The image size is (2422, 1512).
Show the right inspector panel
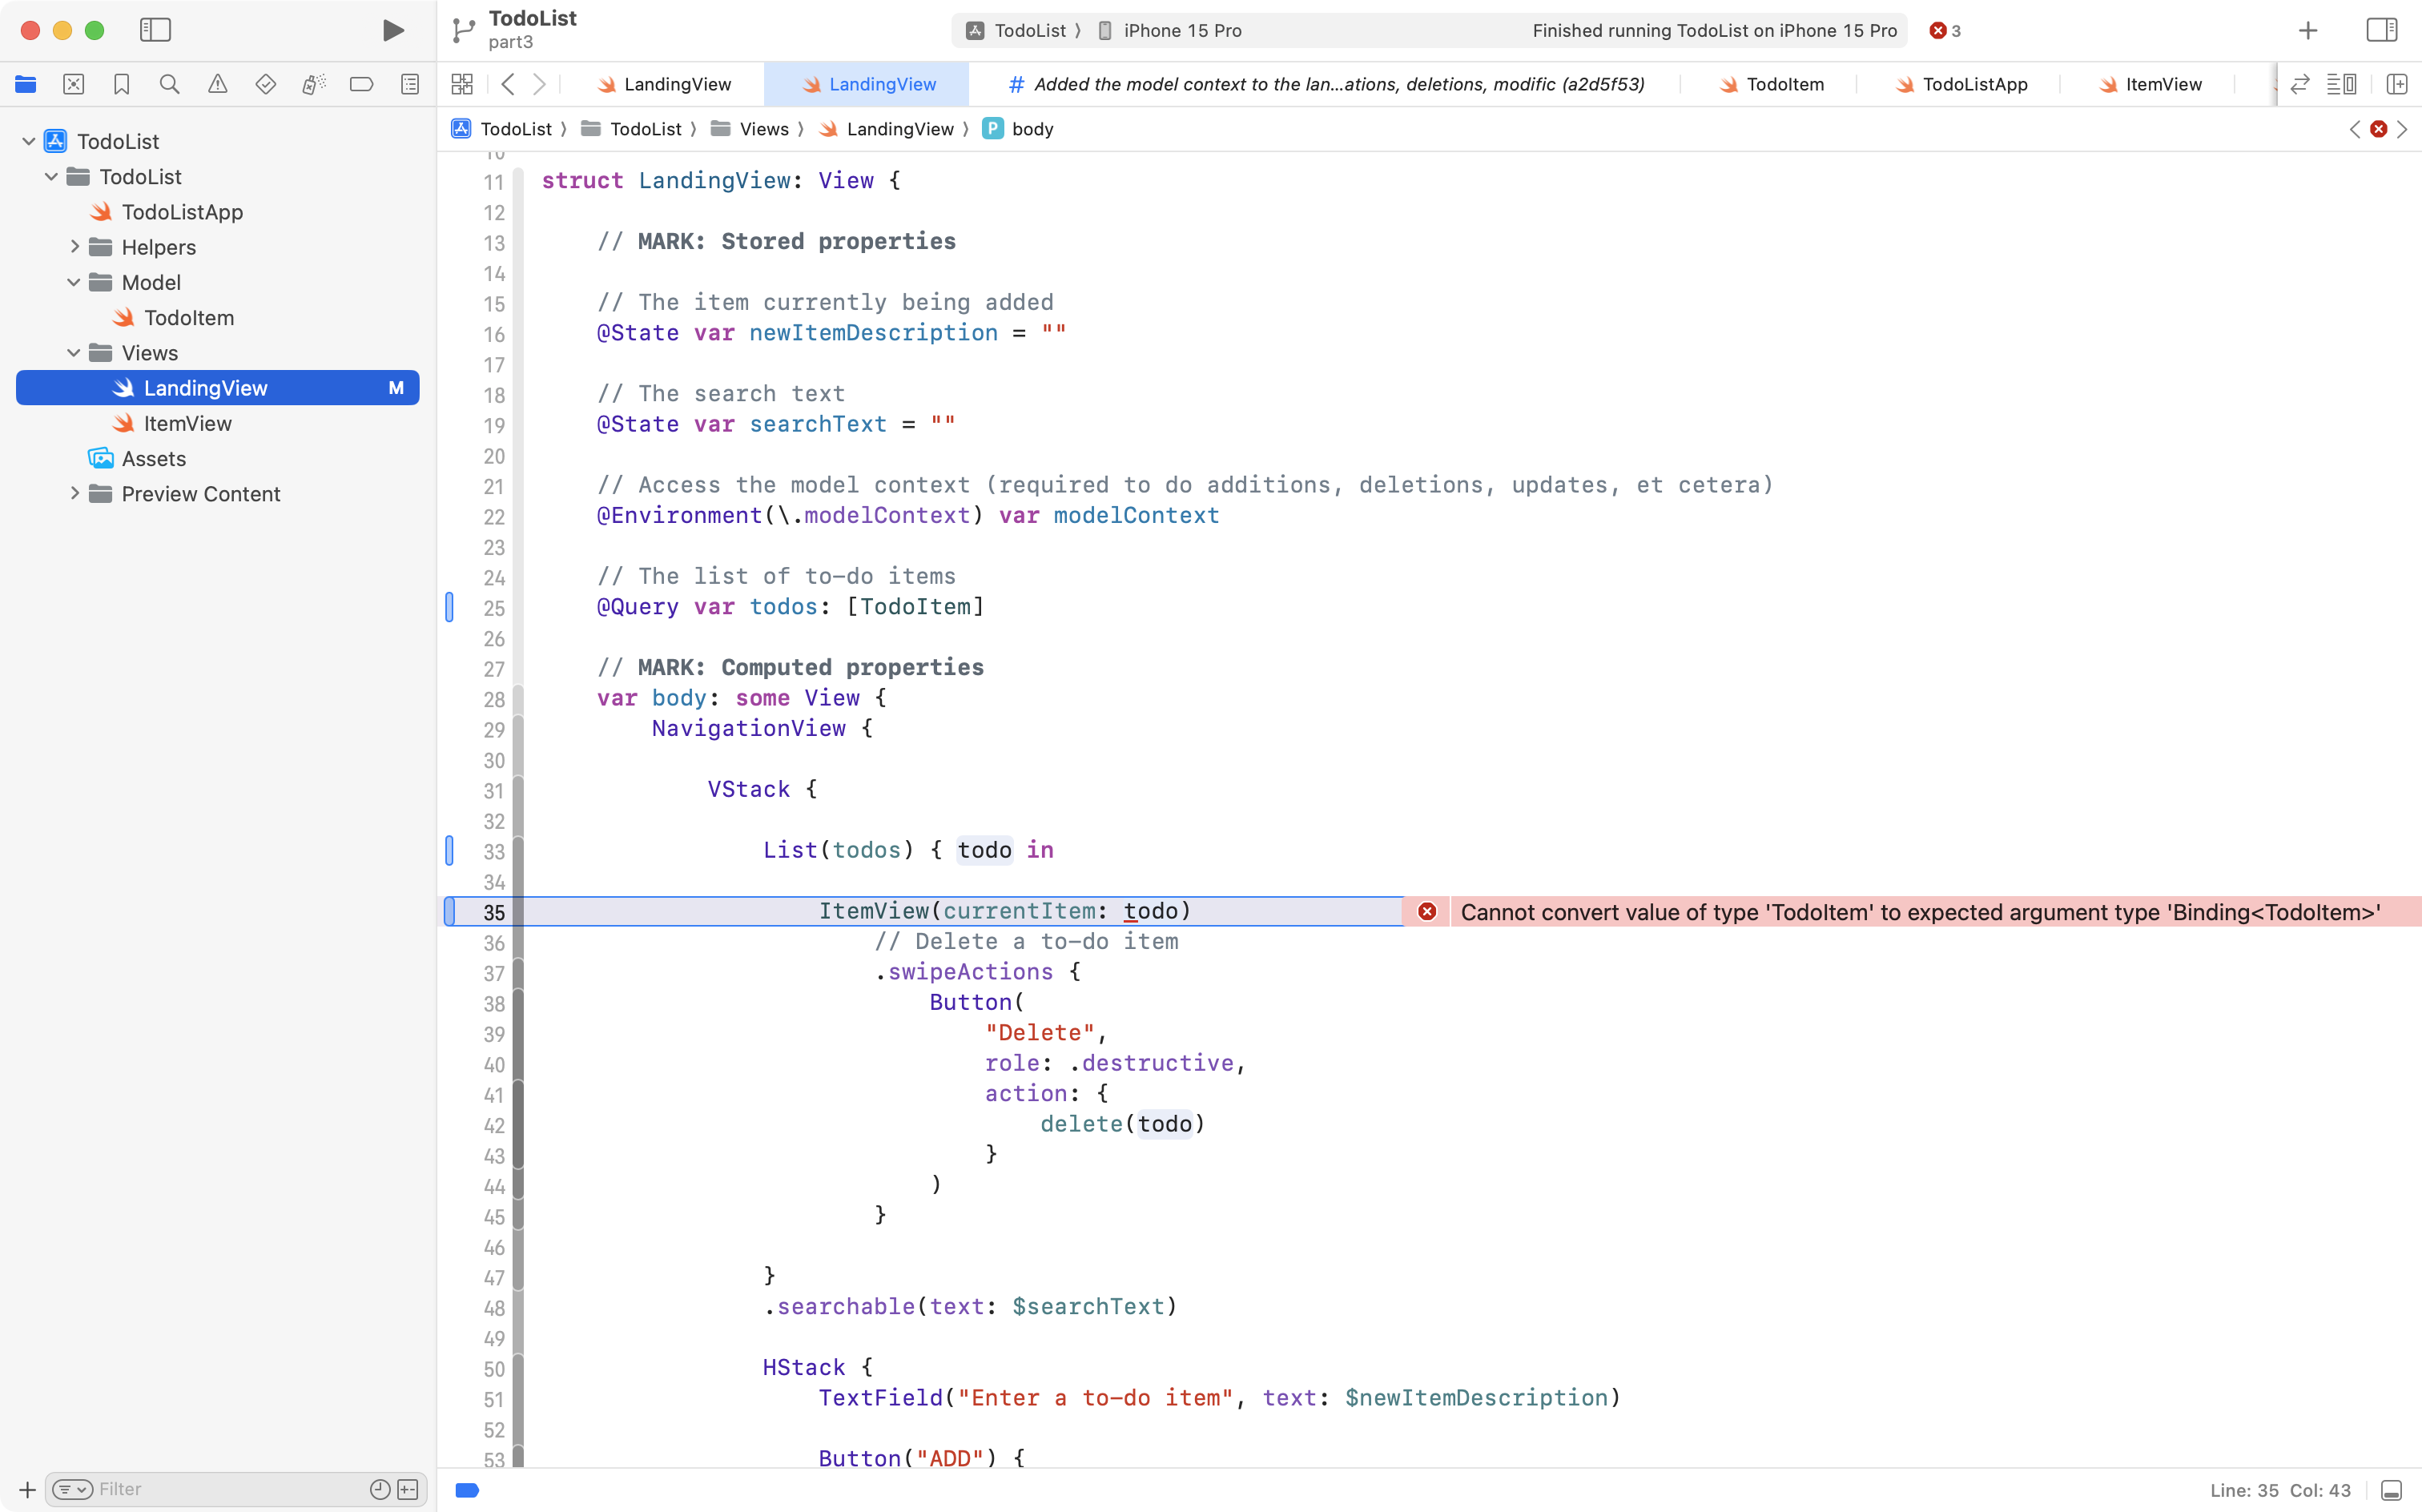point(2382,30)
